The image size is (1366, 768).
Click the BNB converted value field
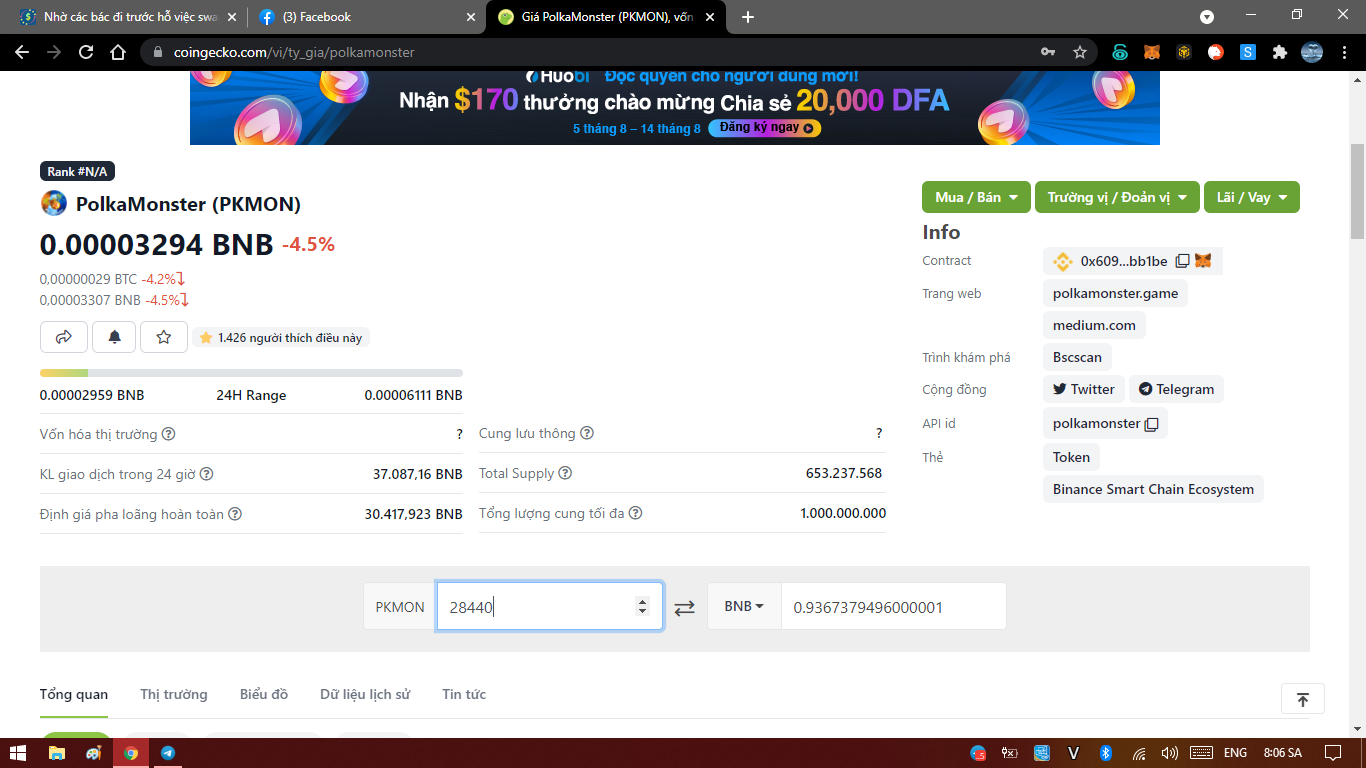(x=893, y=606)
